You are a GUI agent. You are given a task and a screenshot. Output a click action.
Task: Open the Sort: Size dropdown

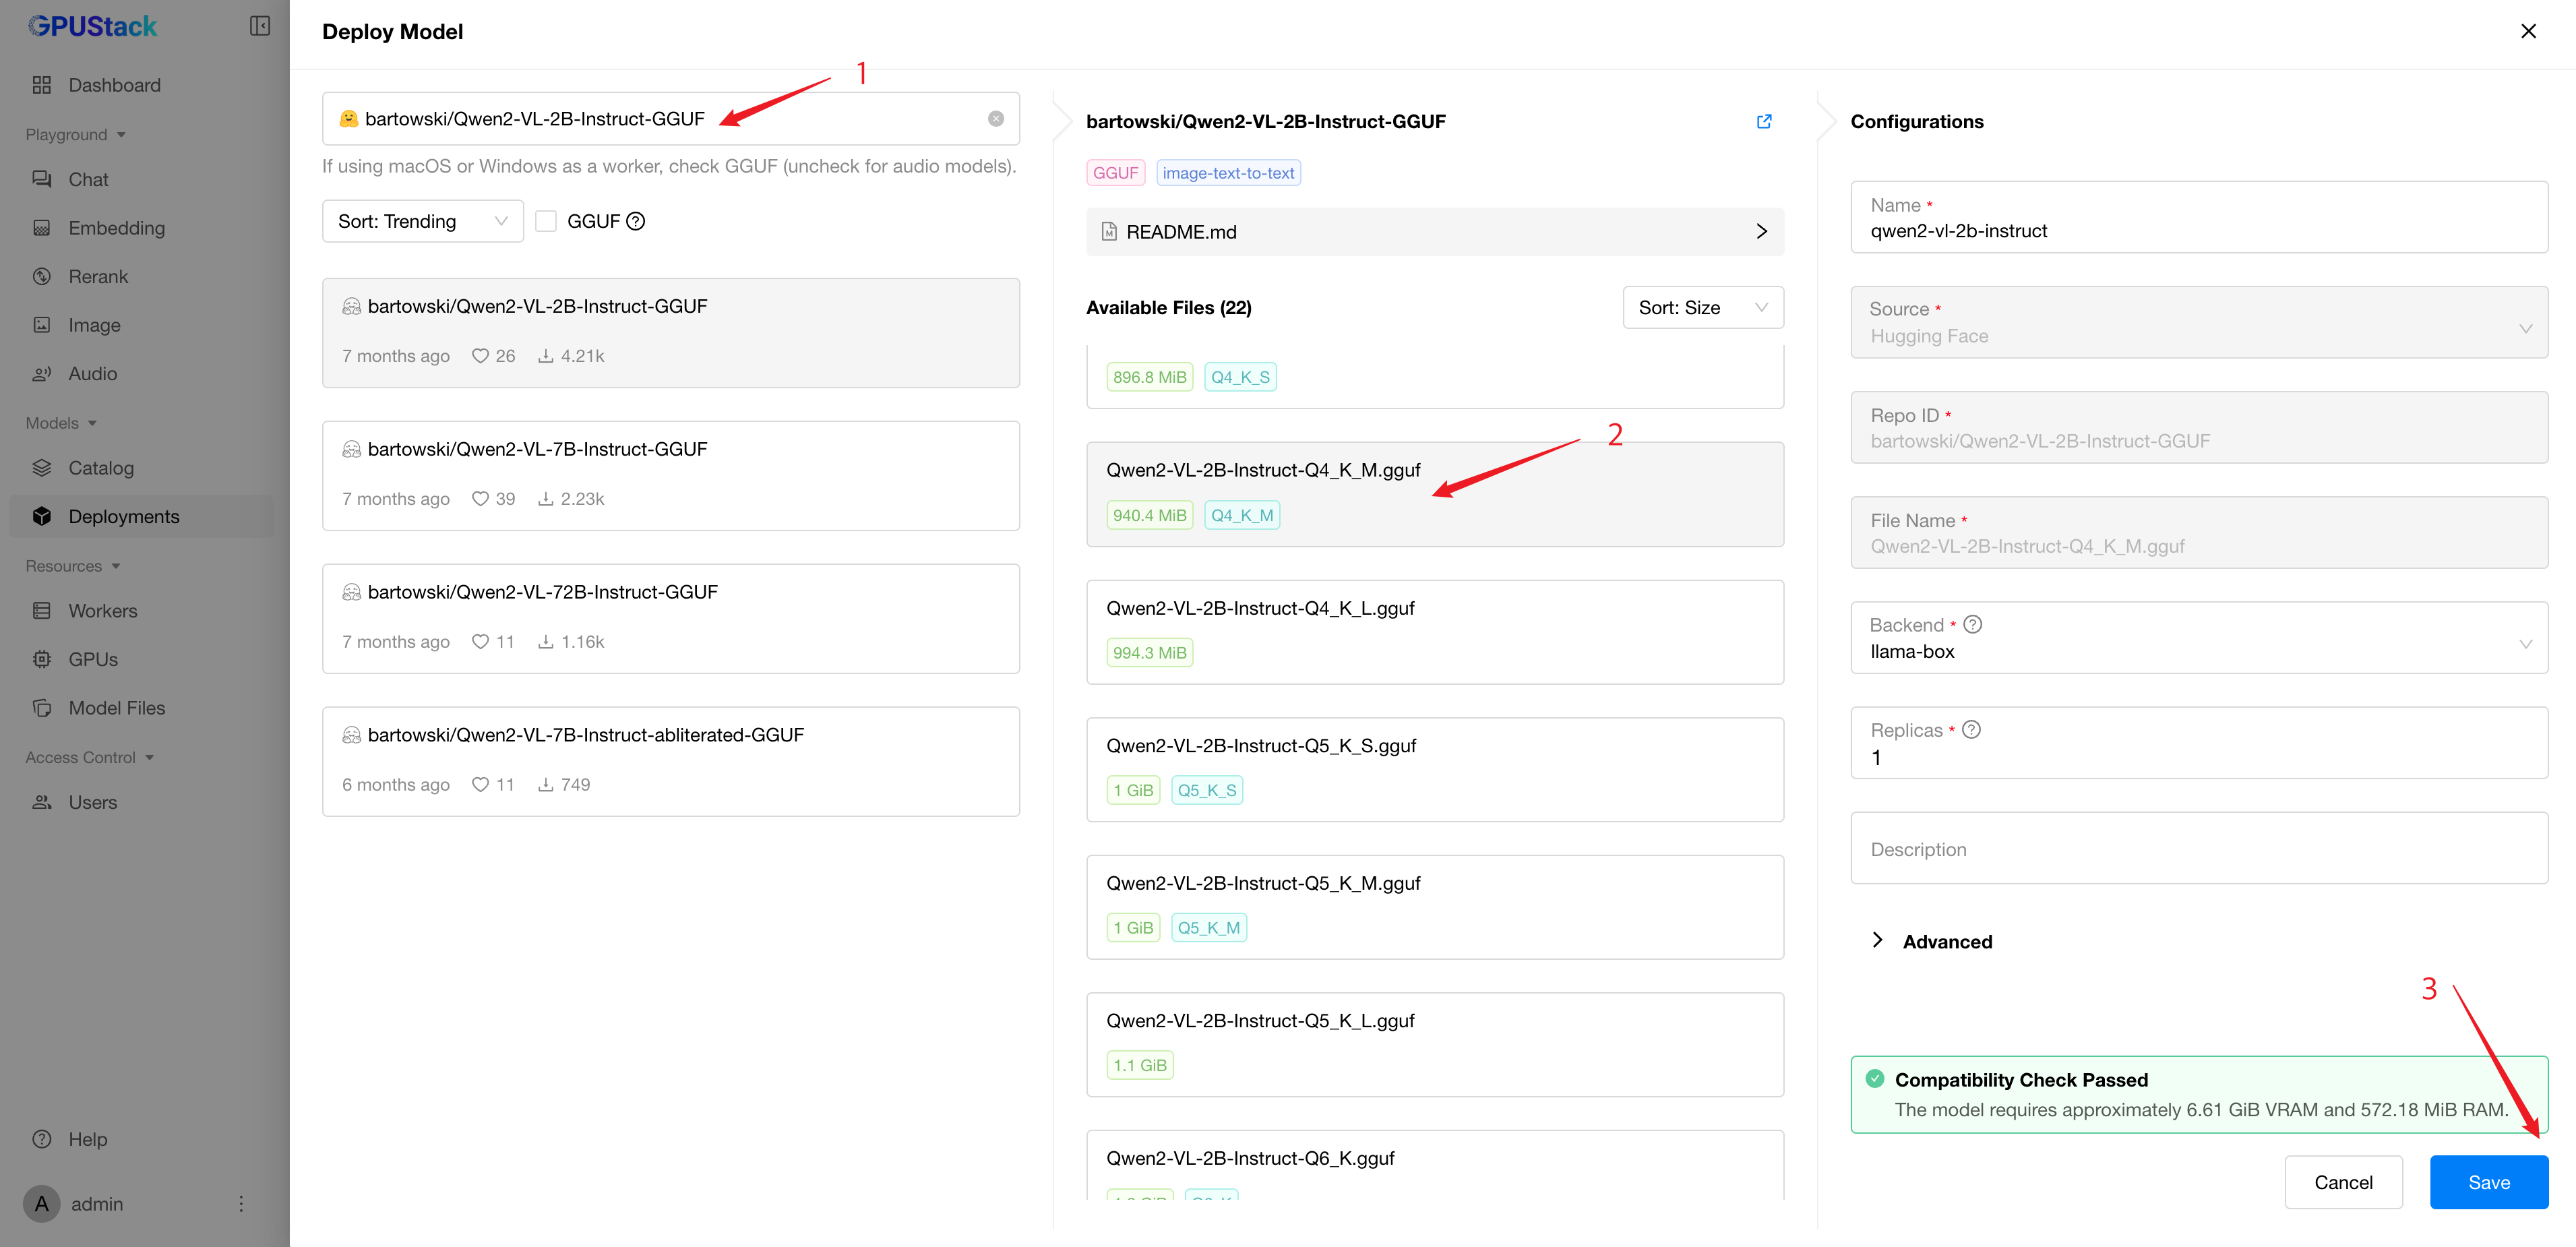click(x=1702, y=308)
